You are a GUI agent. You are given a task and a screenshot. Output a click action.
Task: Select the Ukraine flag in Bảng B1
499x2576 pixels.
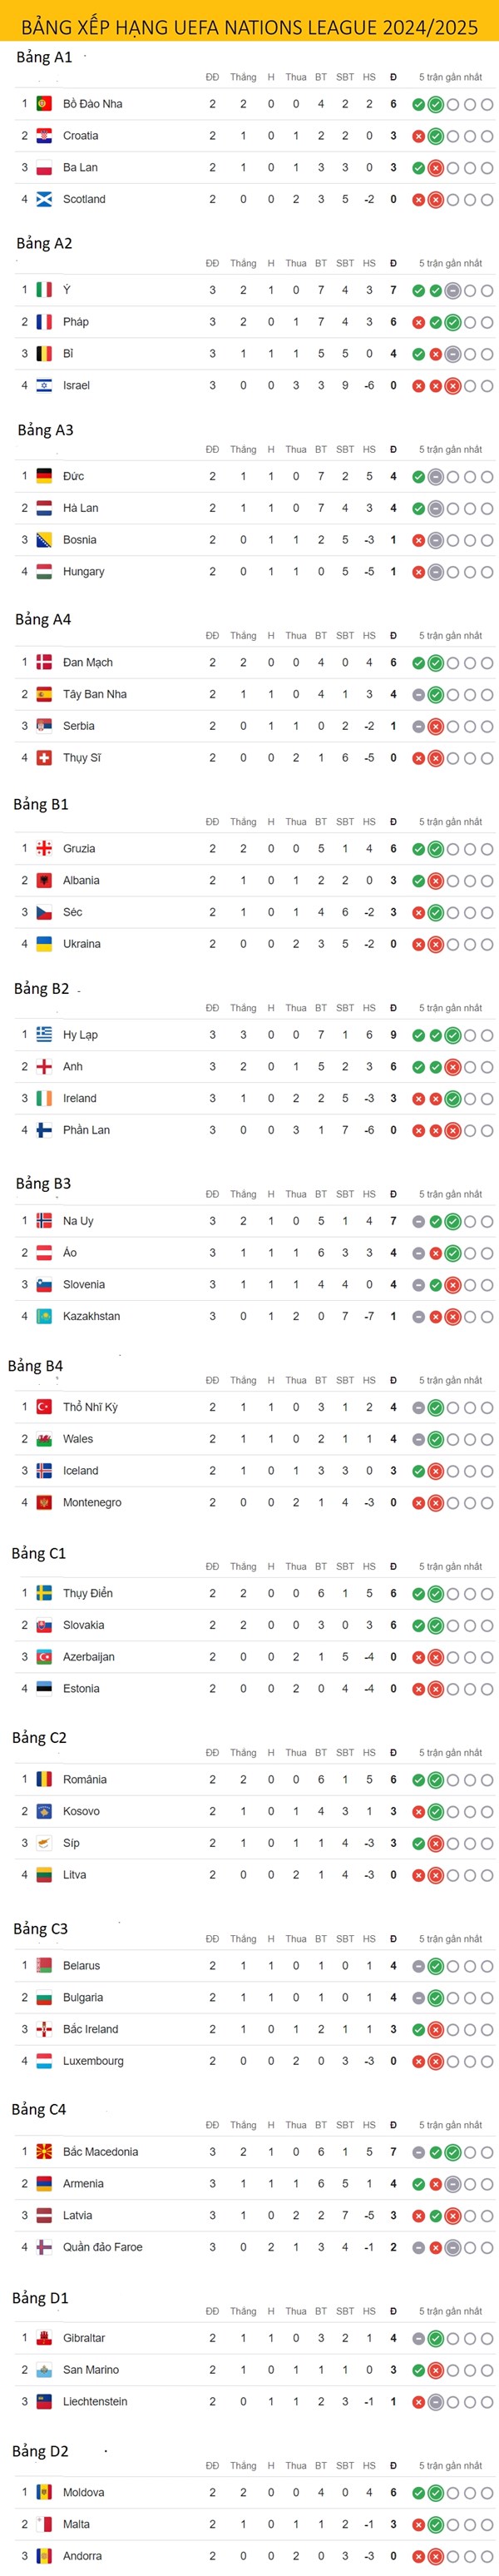point(44,944)
